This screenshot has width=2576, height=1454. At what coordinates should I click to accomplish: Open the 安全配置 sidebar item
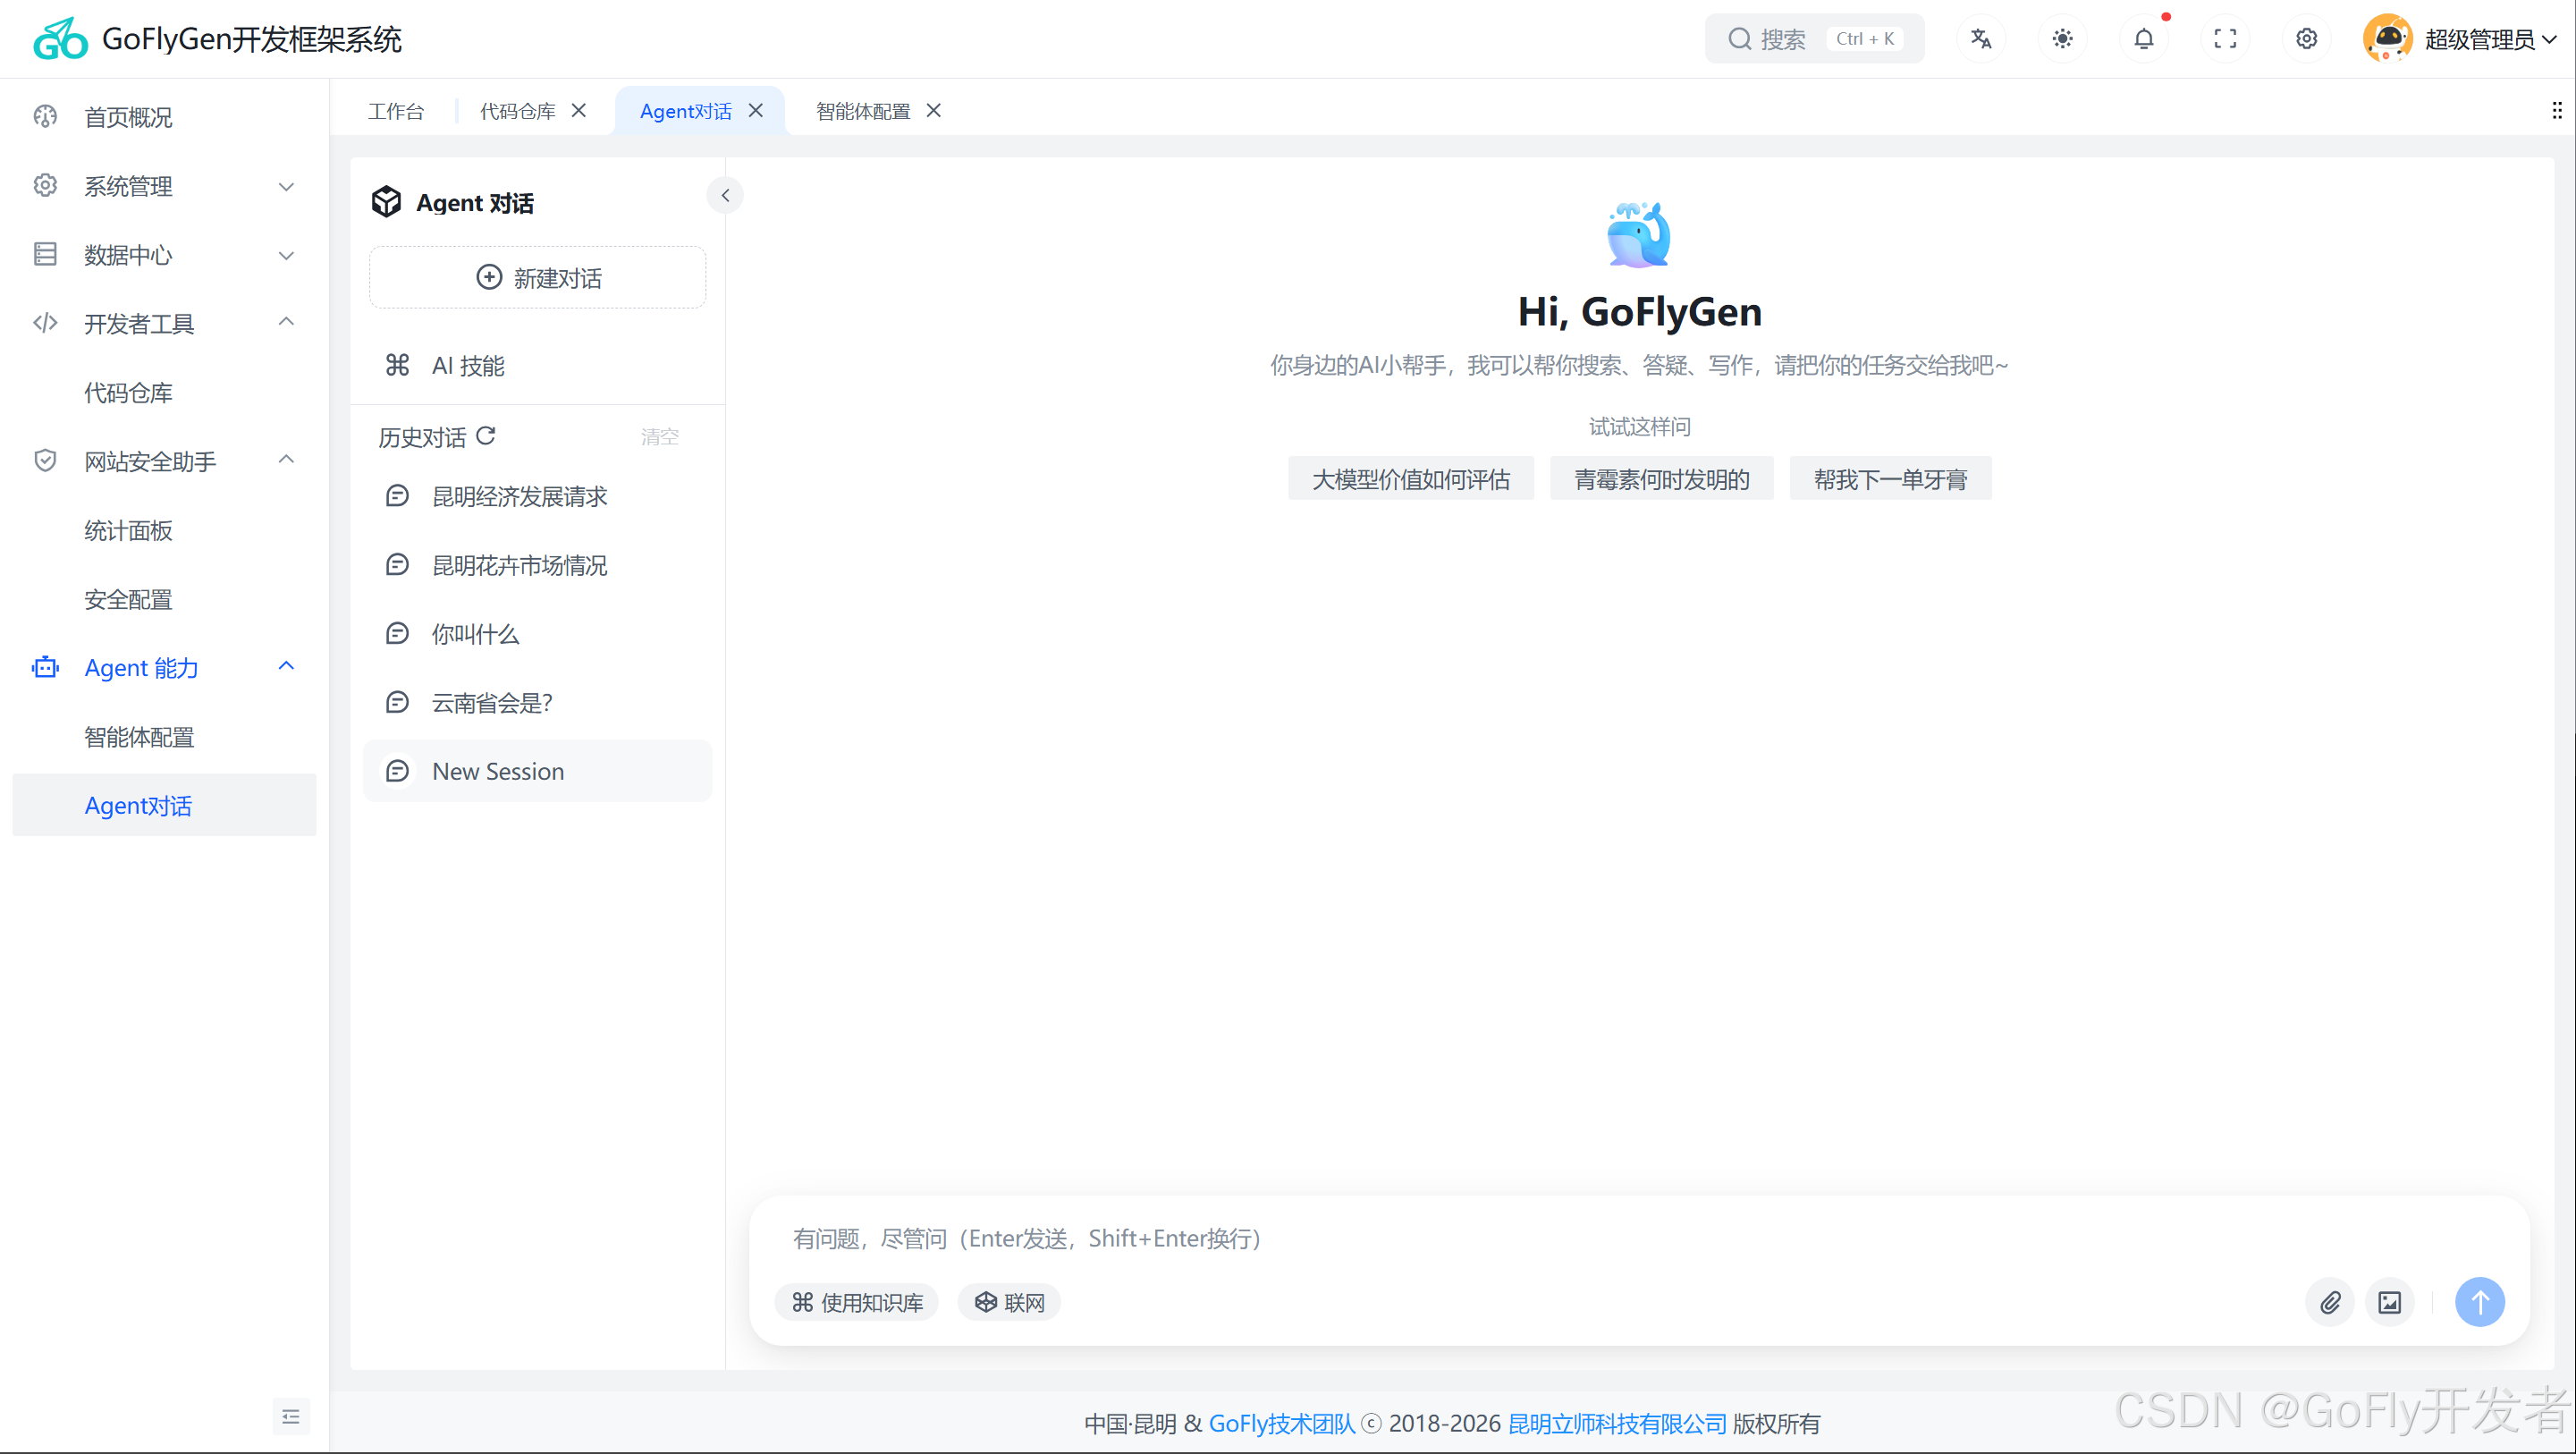[x=164, y=599]
